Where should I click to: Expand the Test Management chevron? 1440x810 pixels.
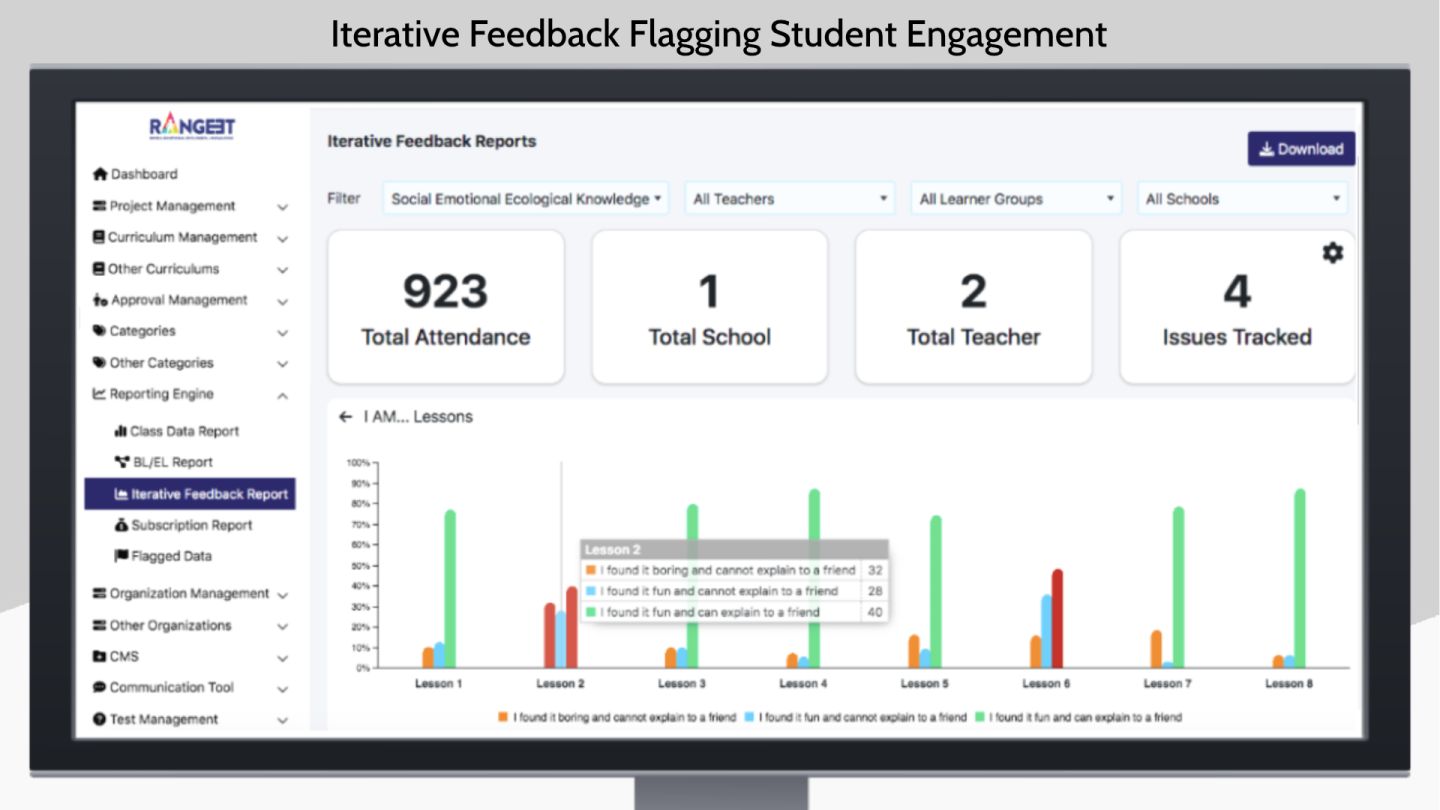282,721
